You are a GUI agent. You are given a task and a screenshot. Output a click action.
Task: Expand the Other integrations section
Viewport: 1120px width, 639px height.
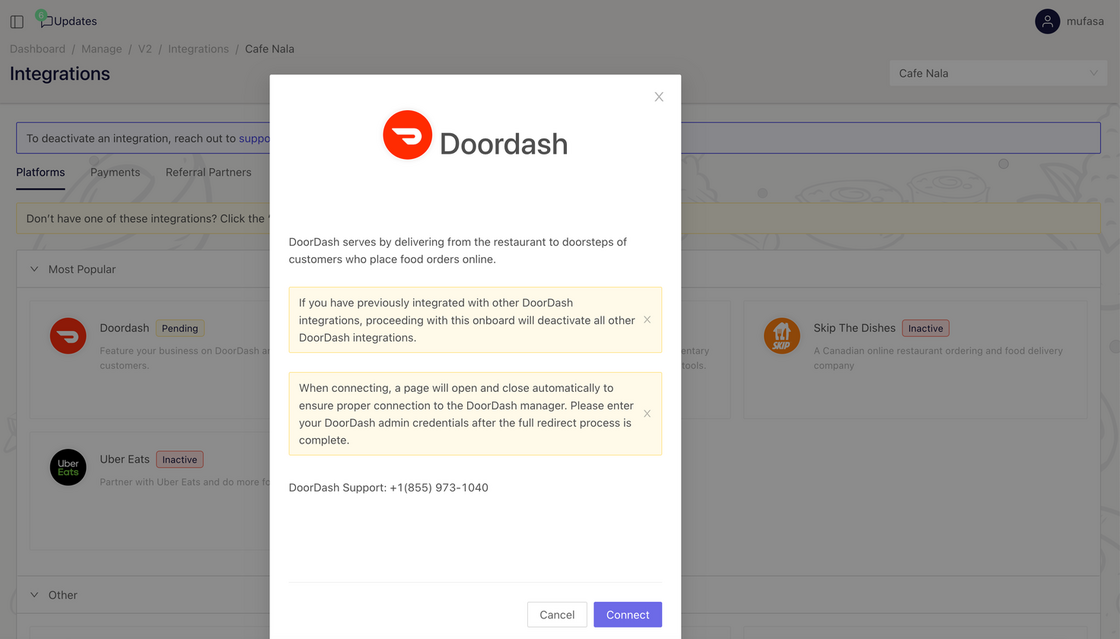[33, 594]
